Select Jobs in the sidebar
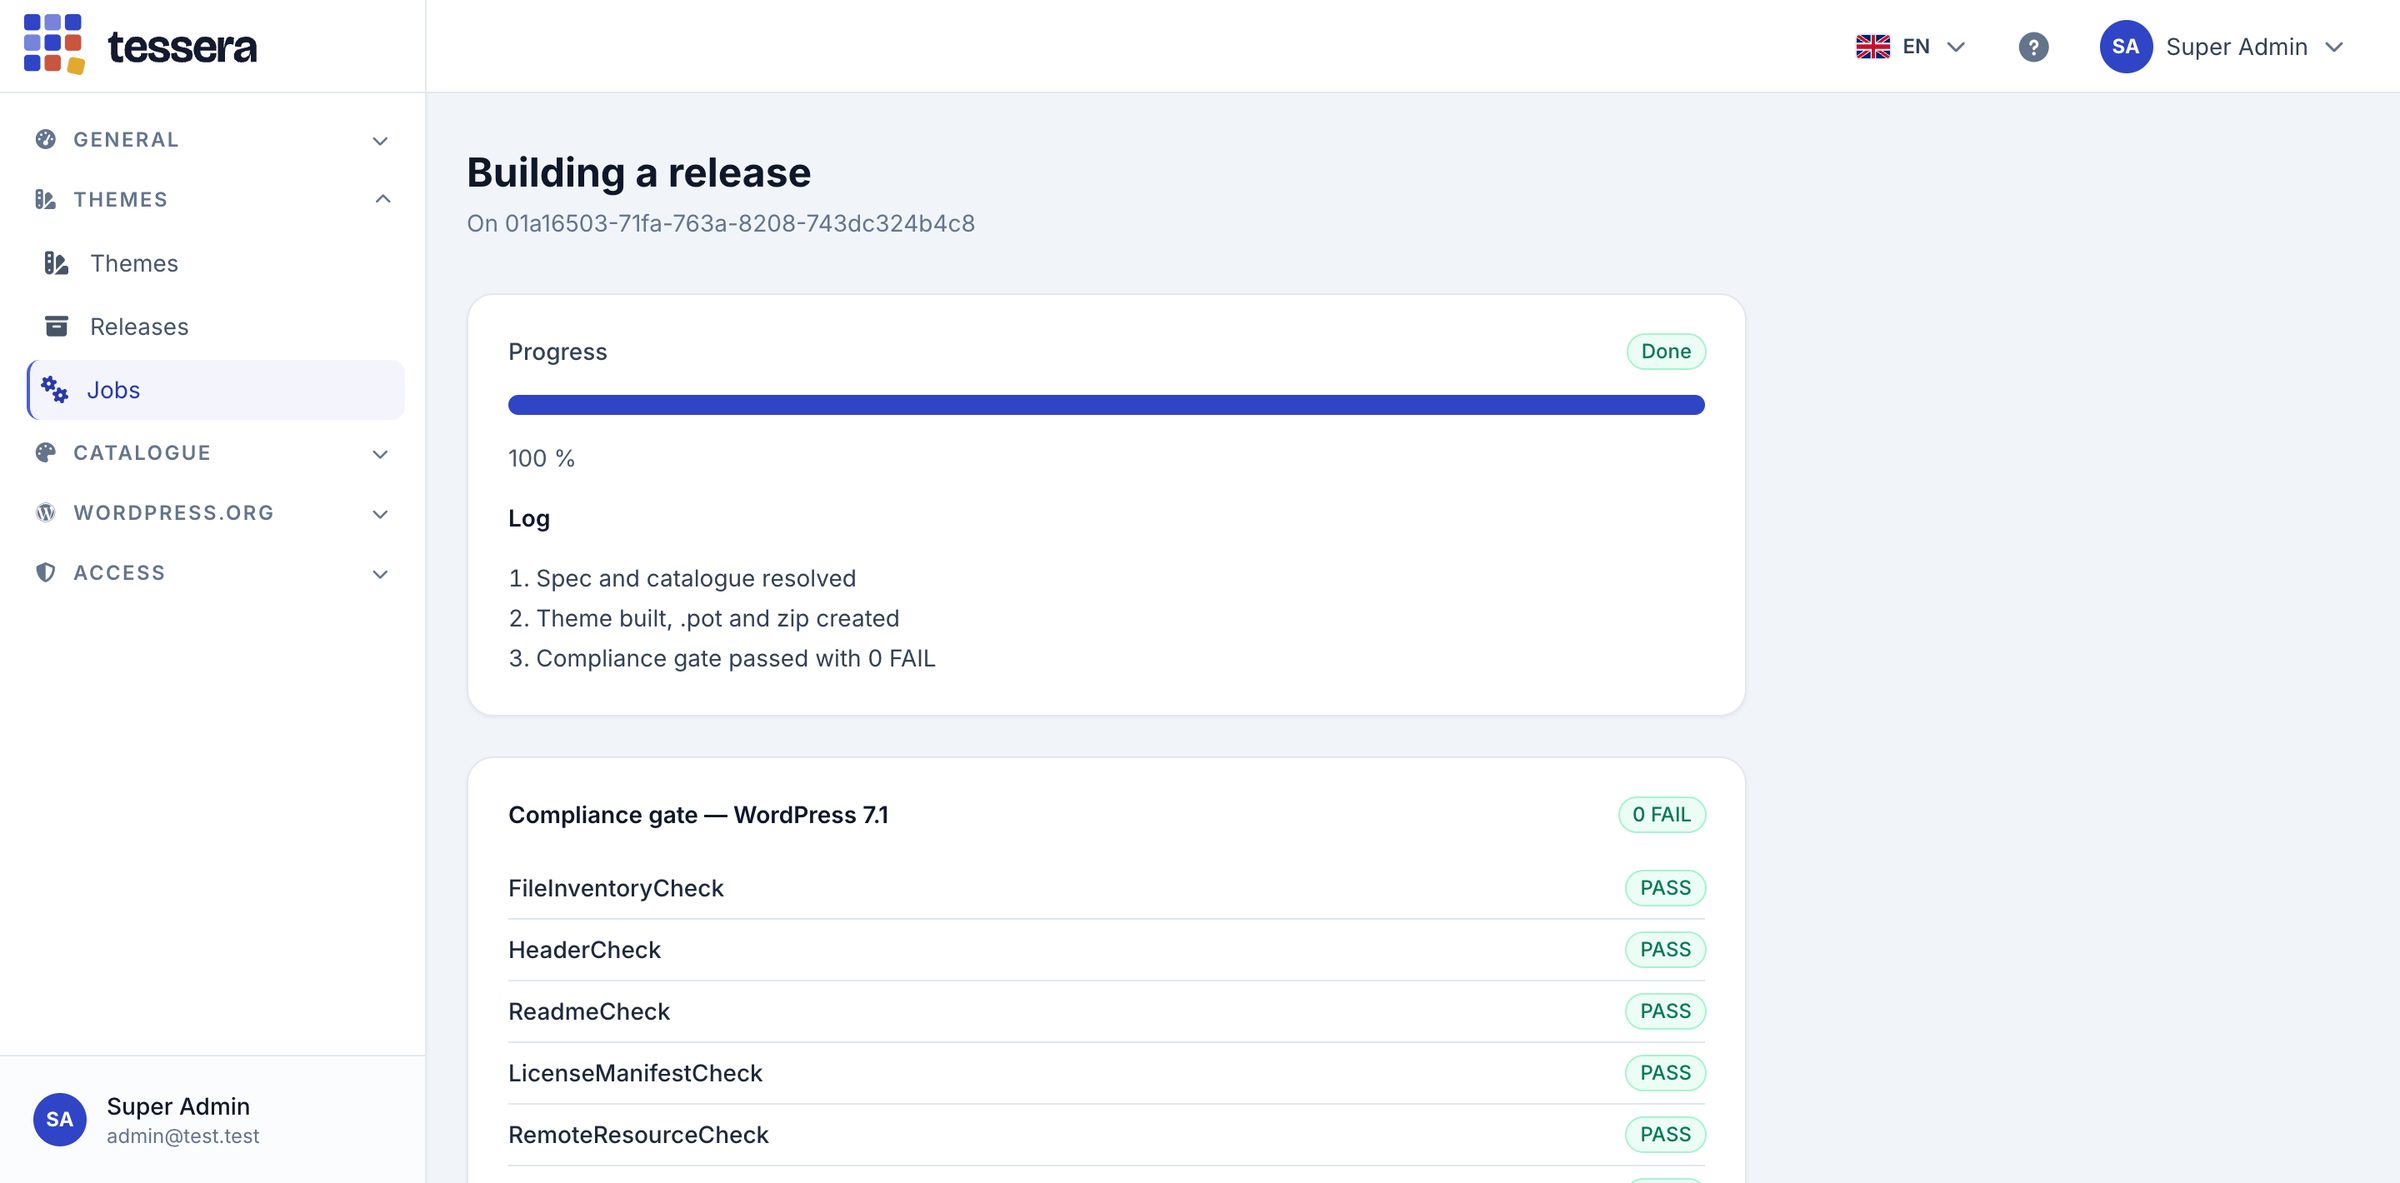 pos(216,390)
